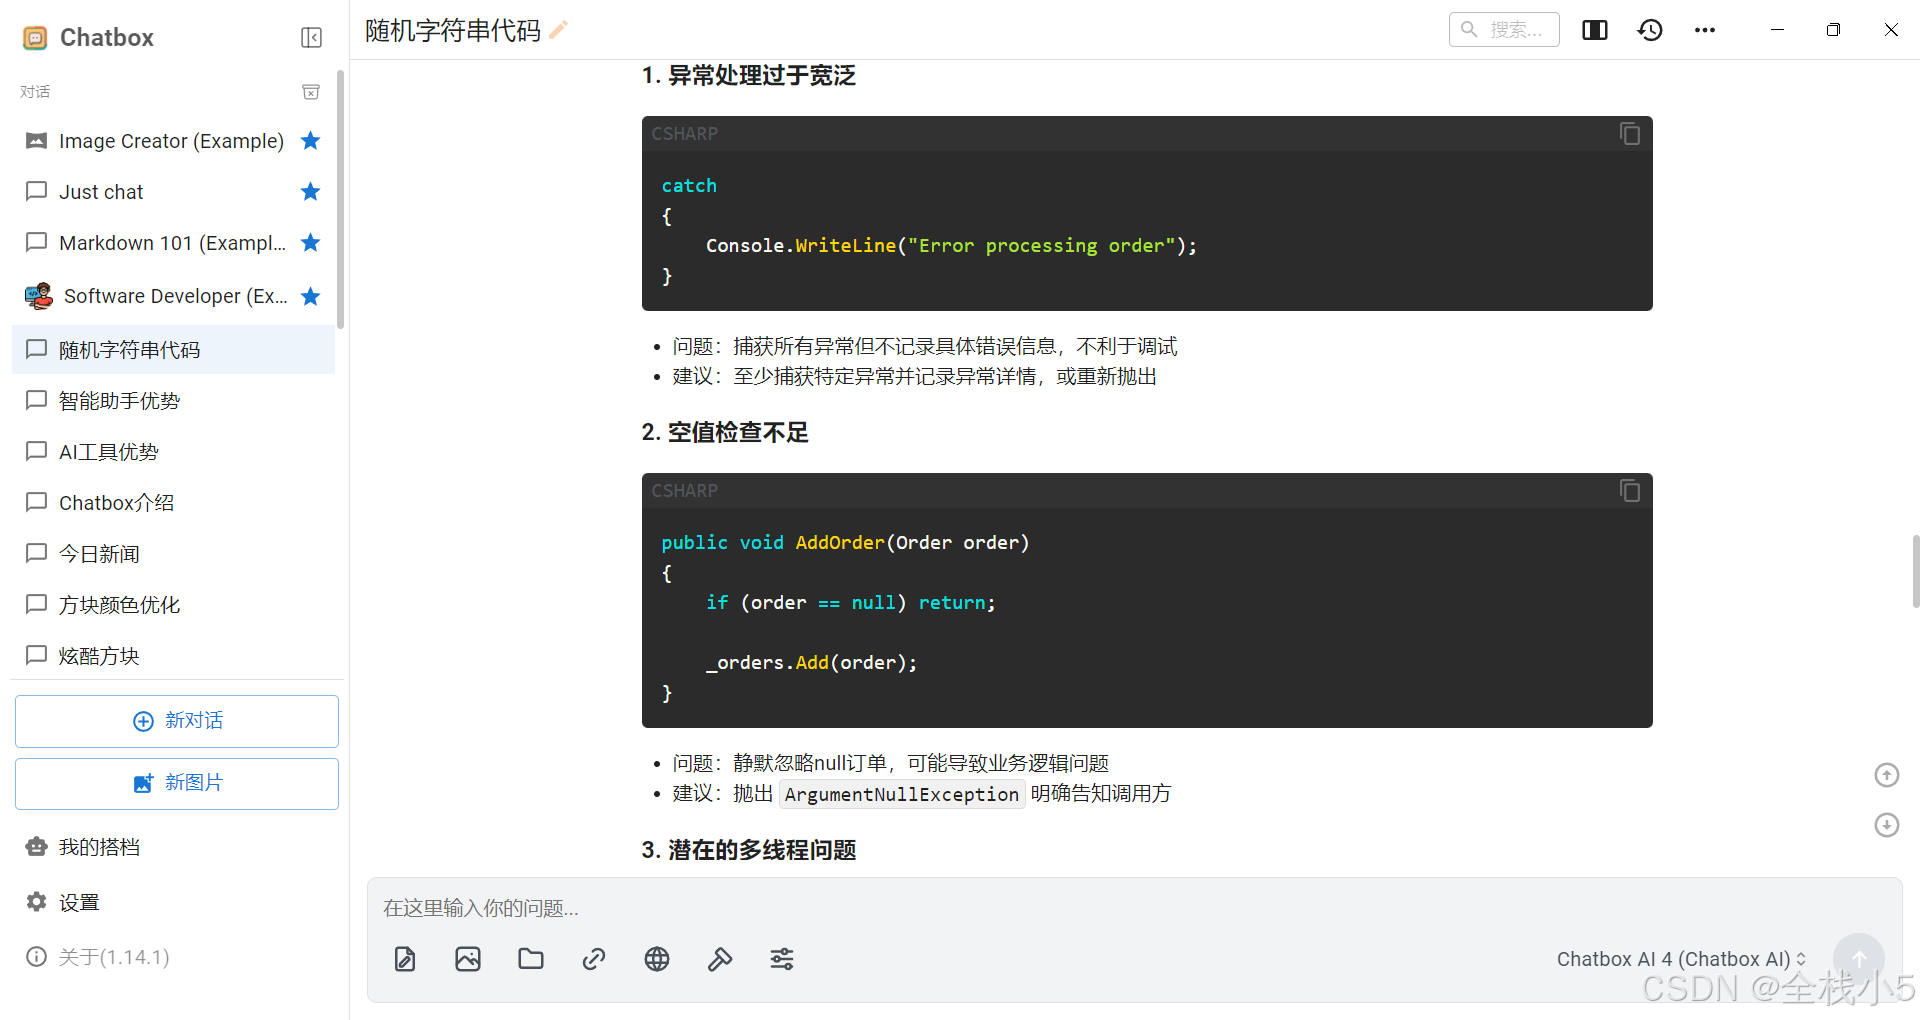
Task: Click the chat content vertical scrollbar
Action: [1915, 571]
